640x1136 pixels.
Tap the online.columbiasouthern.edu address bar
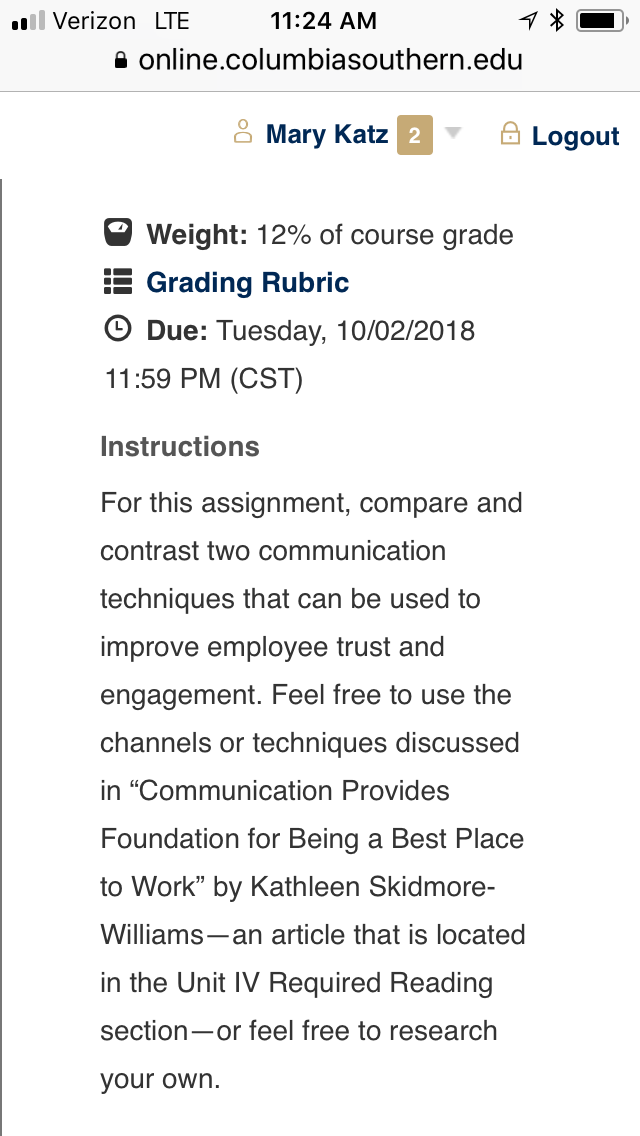[x=319, y=60]
